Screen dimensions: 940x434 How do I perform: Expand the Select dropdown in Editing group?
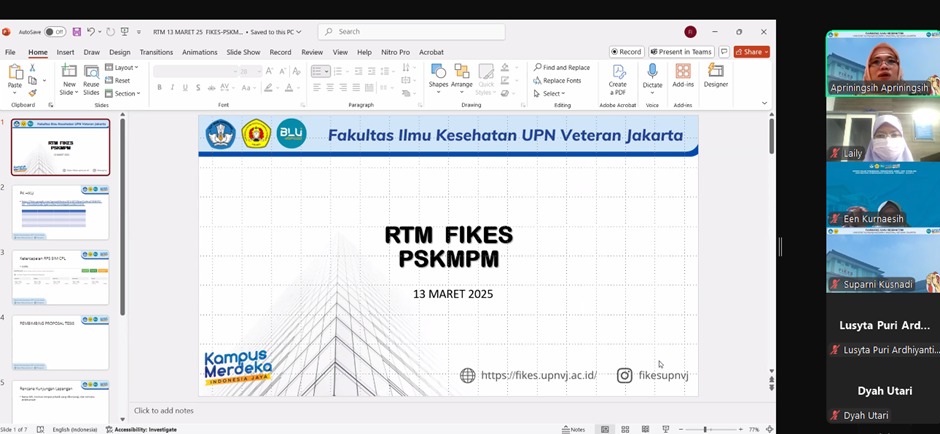(550, 94)
